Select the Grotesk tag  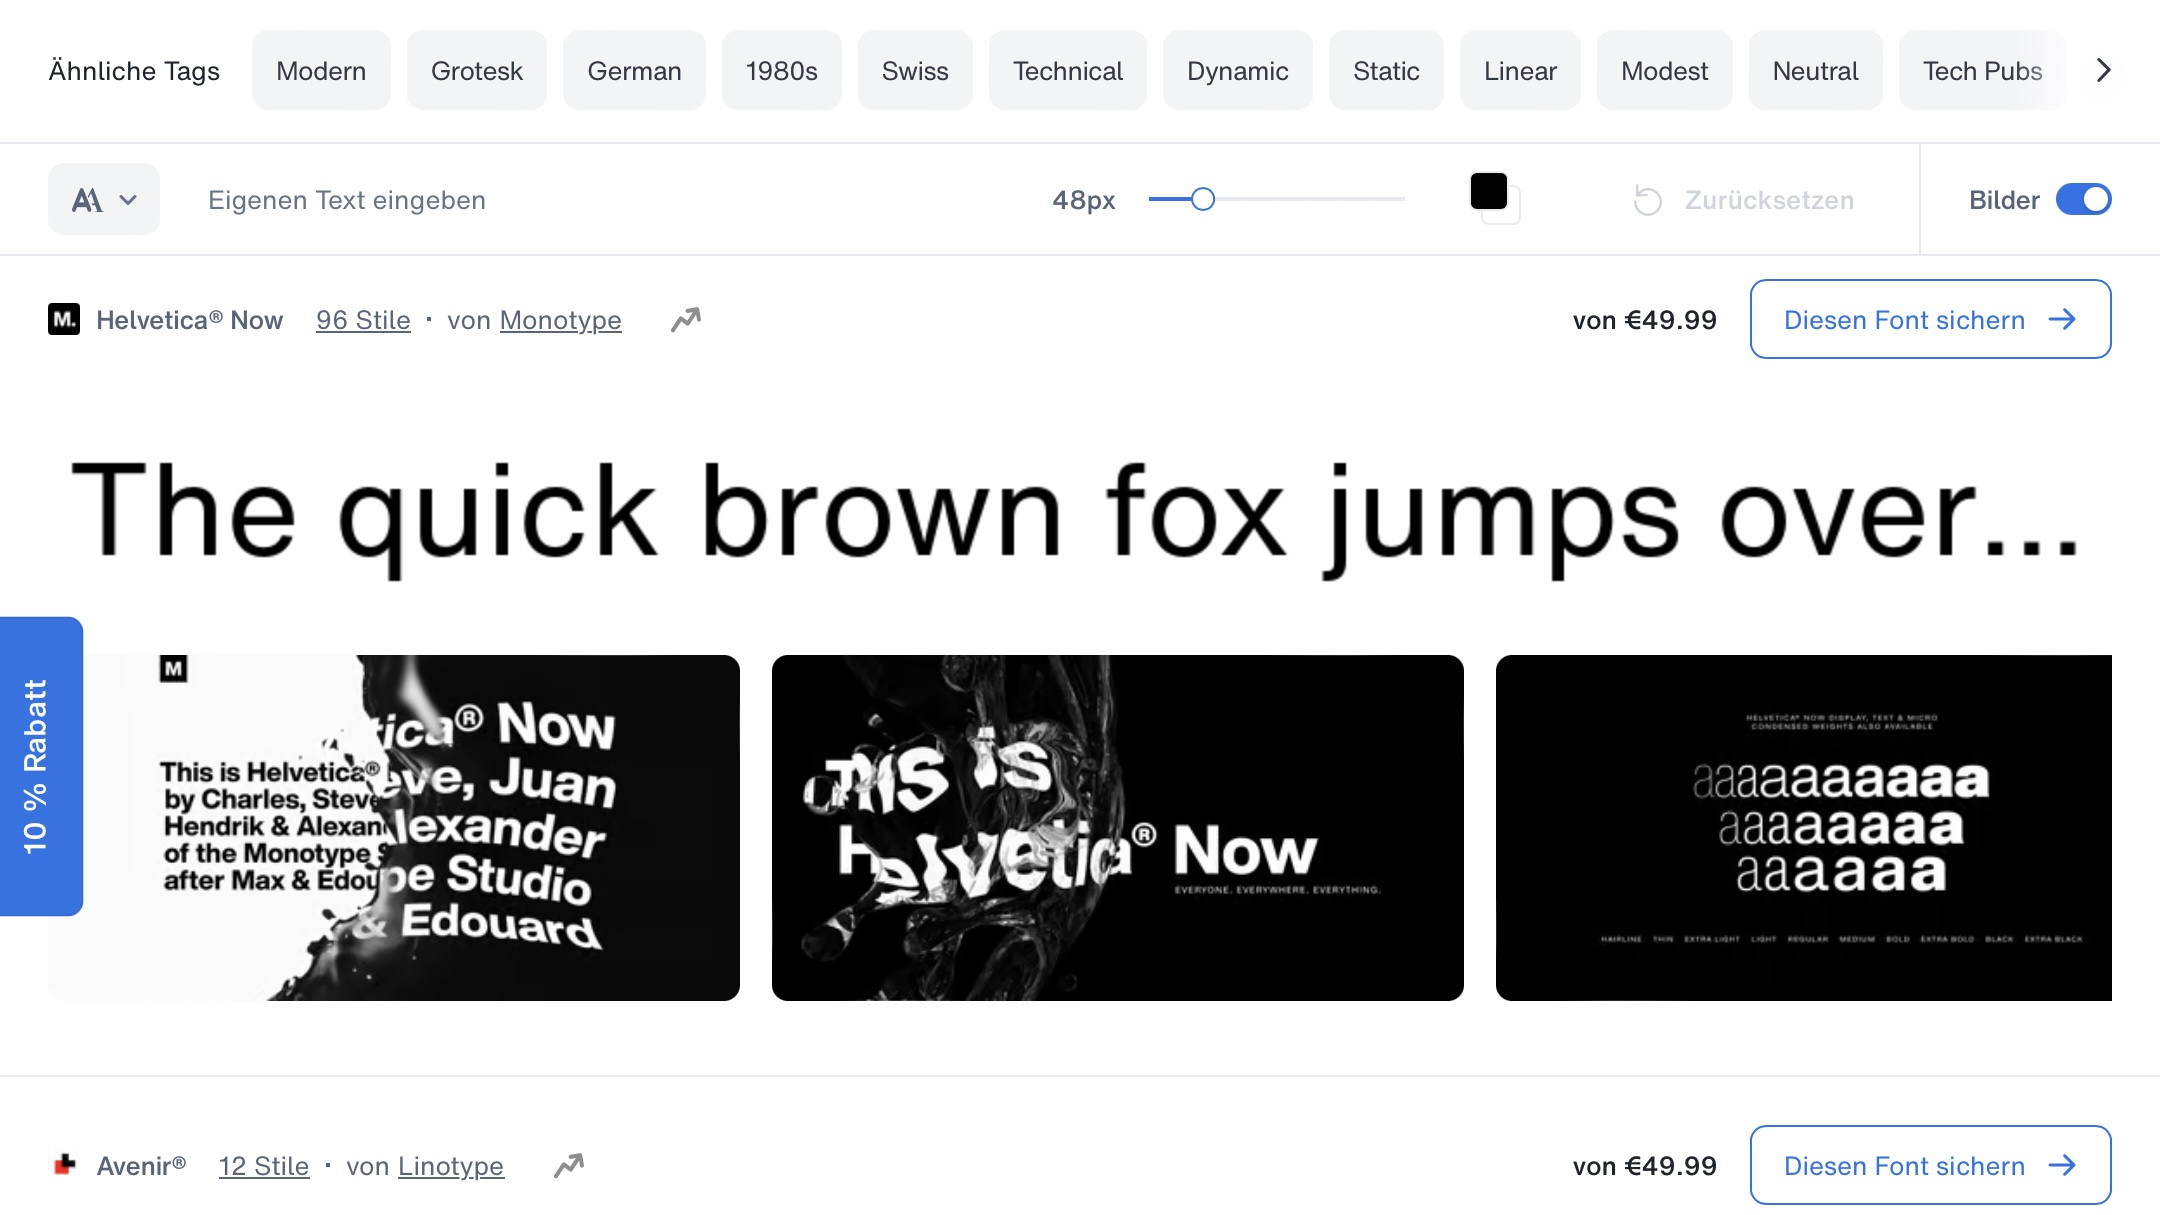click(476, 71)
